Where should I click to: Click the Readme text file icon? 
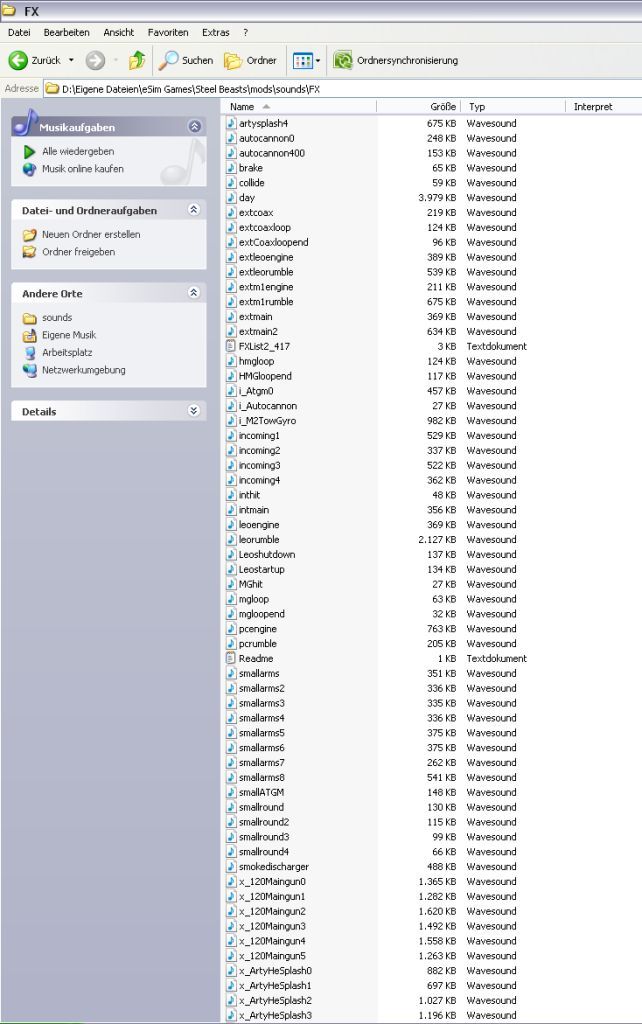[231, 658]
